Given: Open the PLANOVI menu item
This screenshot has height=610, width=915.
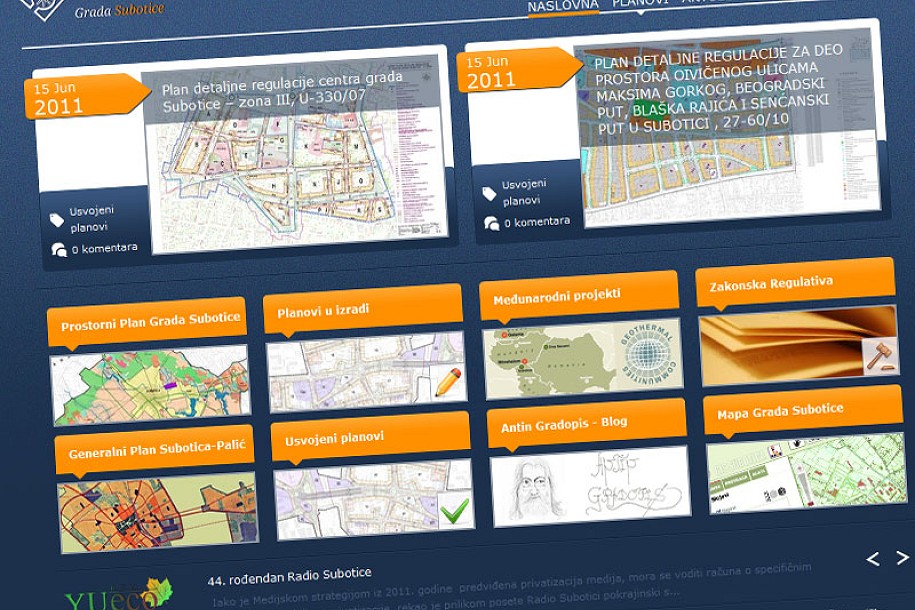Looking at the screenshot, I should (640, 3).
